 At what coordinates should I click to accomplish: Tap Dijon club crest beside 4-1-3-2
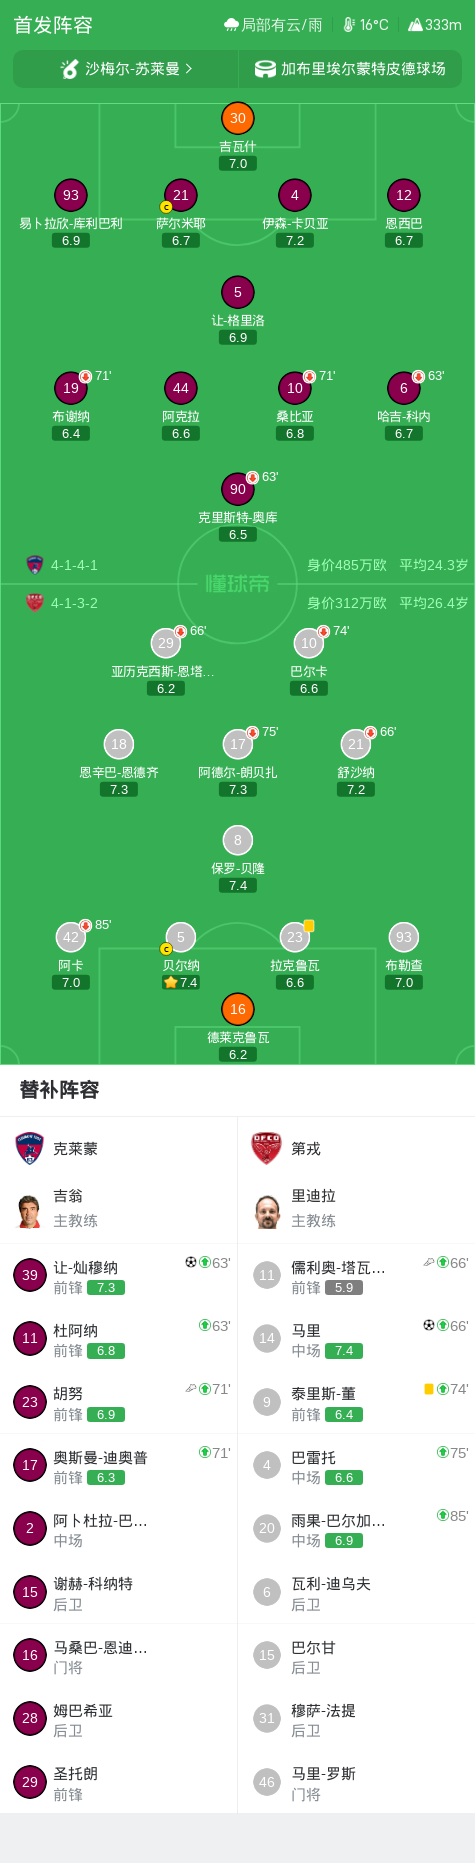[x=35, y=603]
